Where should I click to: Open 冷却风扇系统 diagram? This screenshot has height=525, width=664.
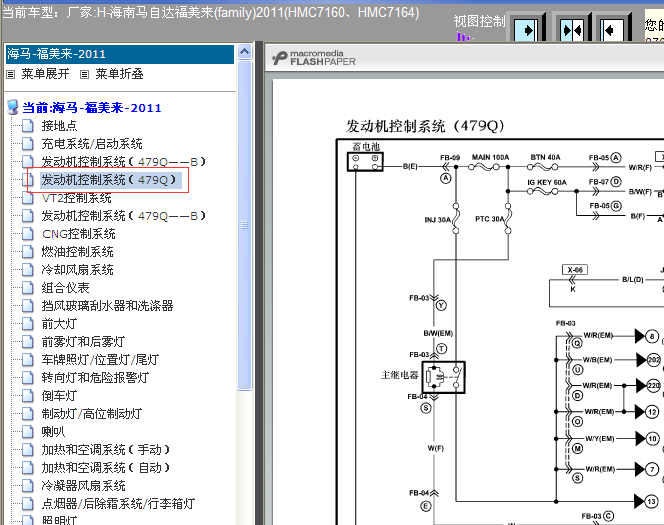pyautogui.click(x=77, y=270)
